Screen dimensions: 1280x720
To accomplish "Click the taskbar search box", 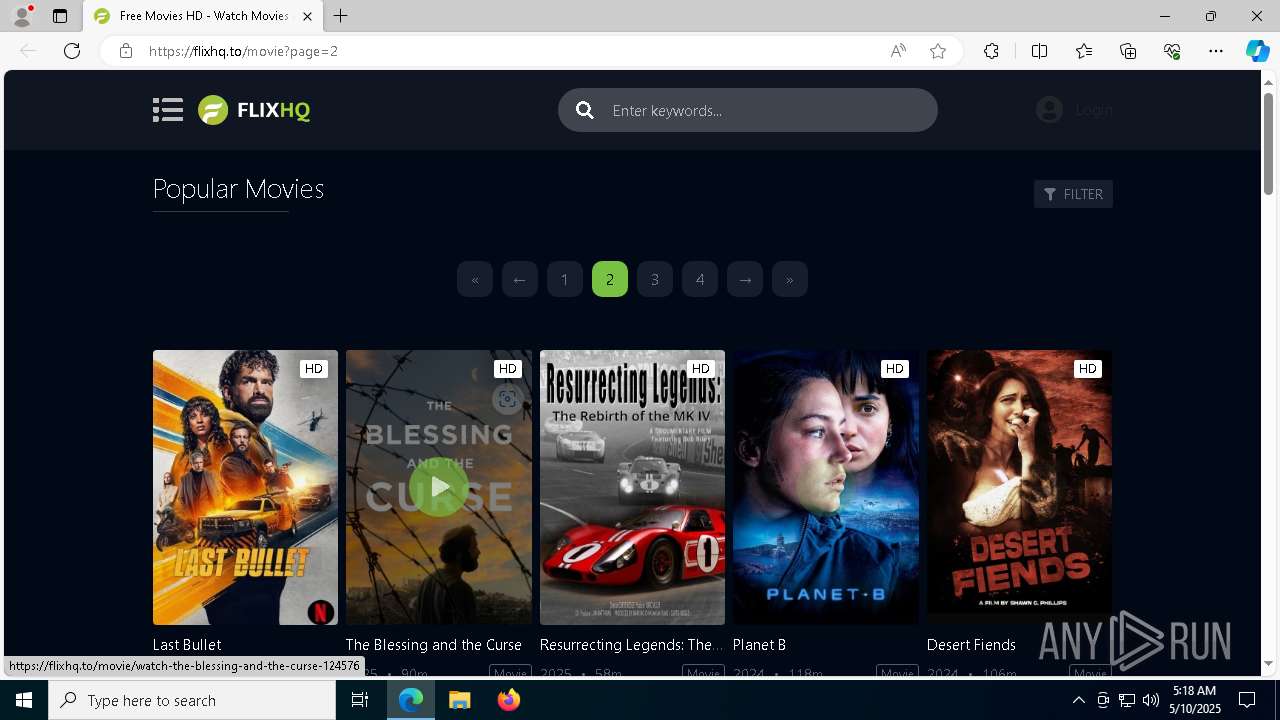I will (192, 700).
